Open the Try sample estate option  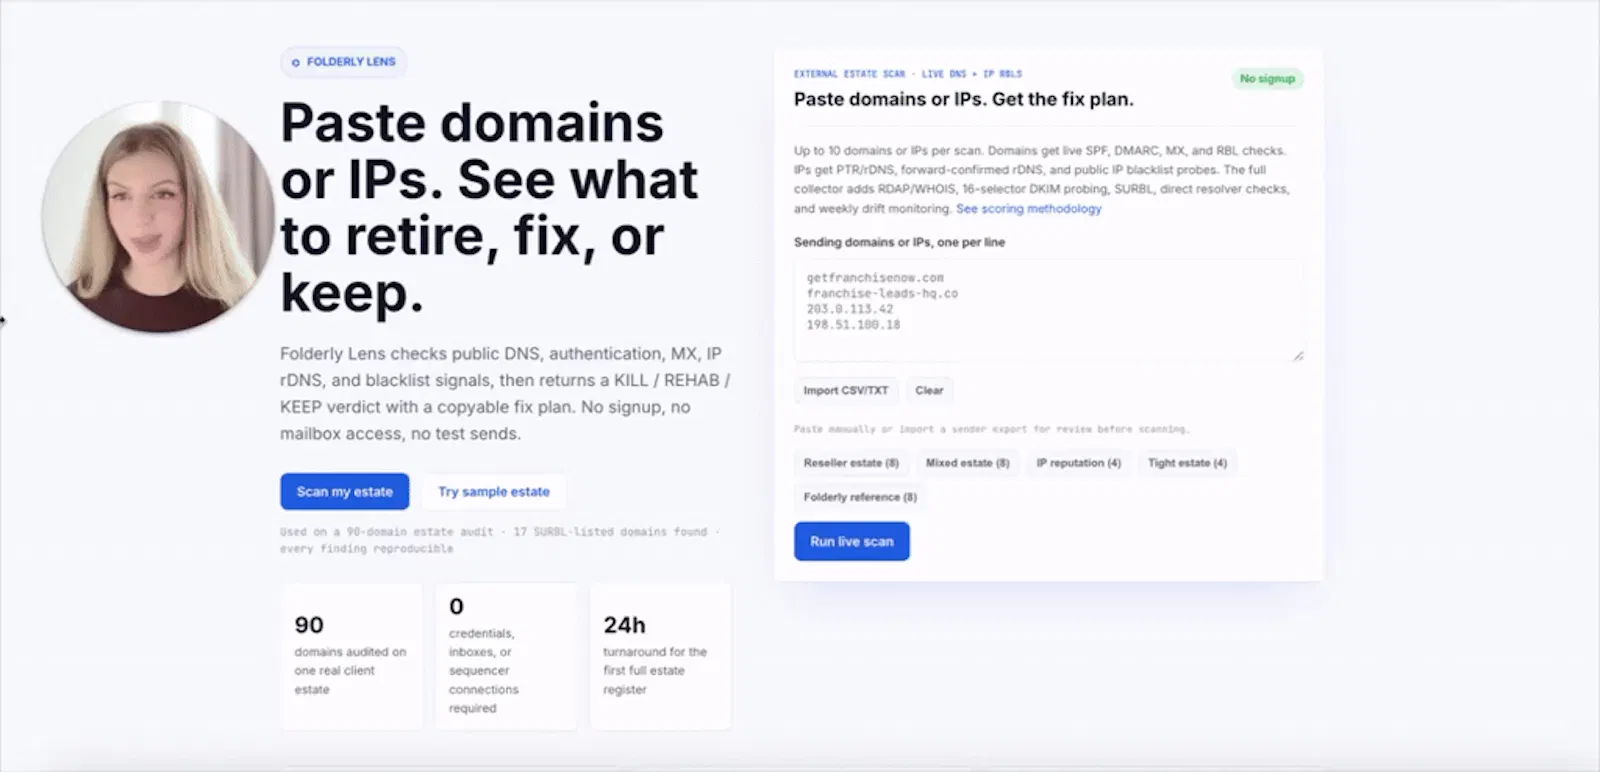pyautogui.click(x=494, y=491)
